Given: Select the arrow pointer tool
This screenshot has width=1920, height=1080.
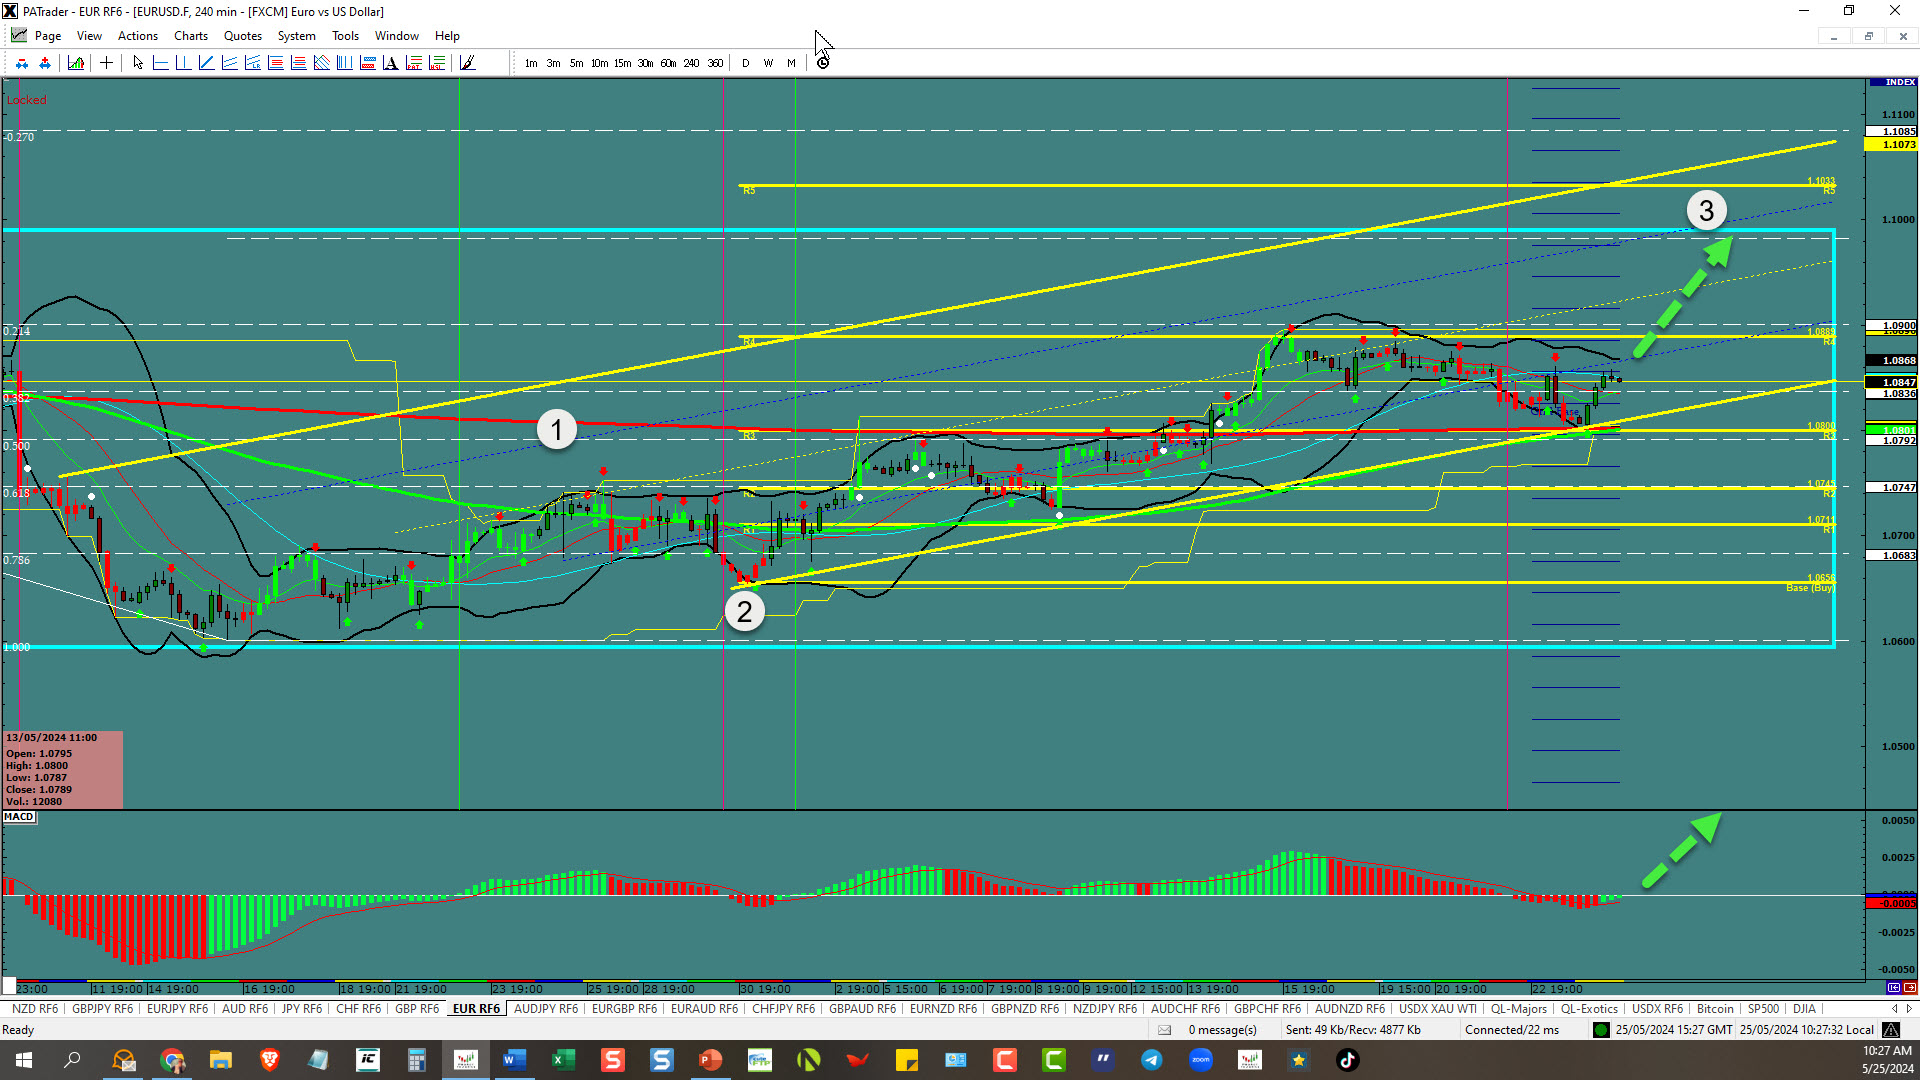Looking at the screenshot, I should click(x=138, y=63).
